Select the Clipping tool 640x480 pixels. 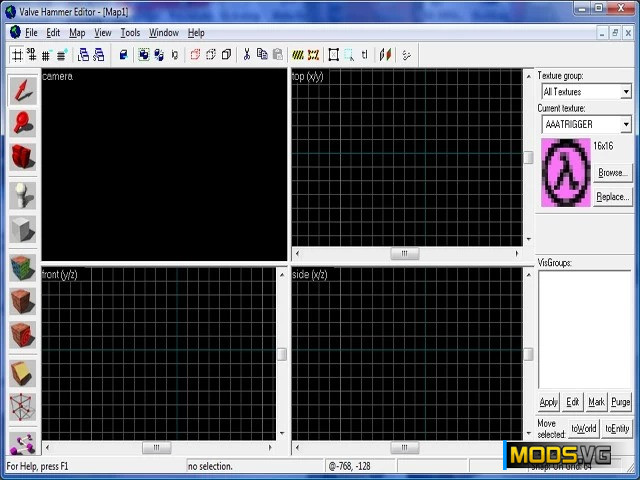pyautogui.click(x=22, y=373)
